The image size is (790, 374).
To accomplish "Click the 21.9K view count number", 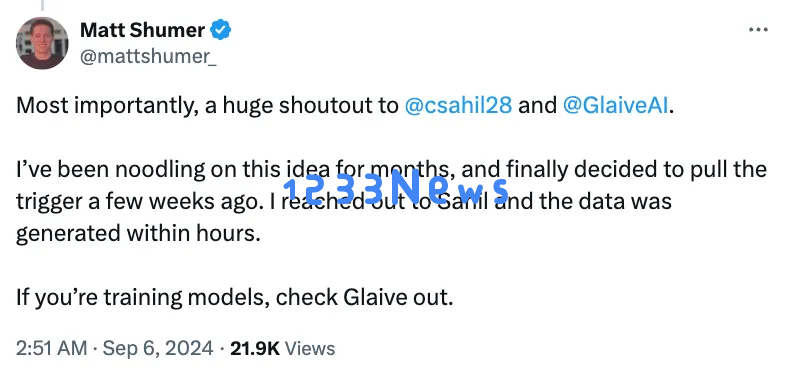I will click(254, 348).
